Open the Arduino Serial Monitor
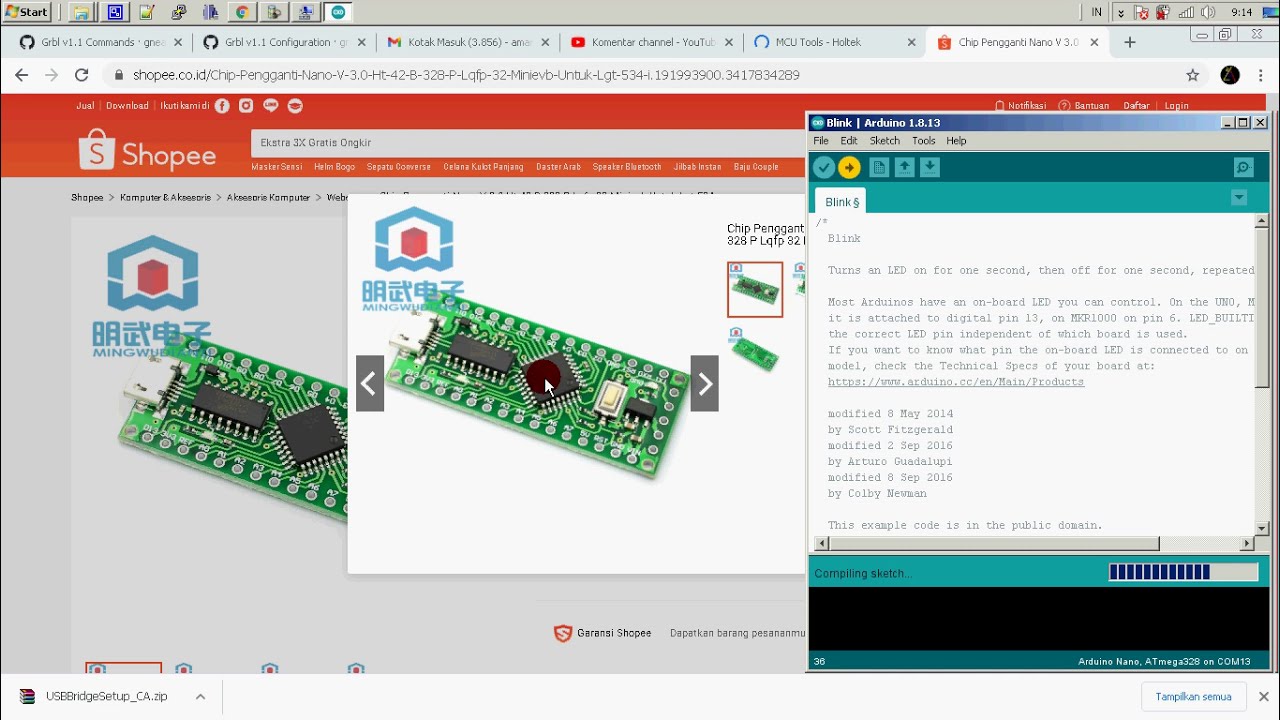Viewport: 1280px width, 720px height. [1243, 168]
